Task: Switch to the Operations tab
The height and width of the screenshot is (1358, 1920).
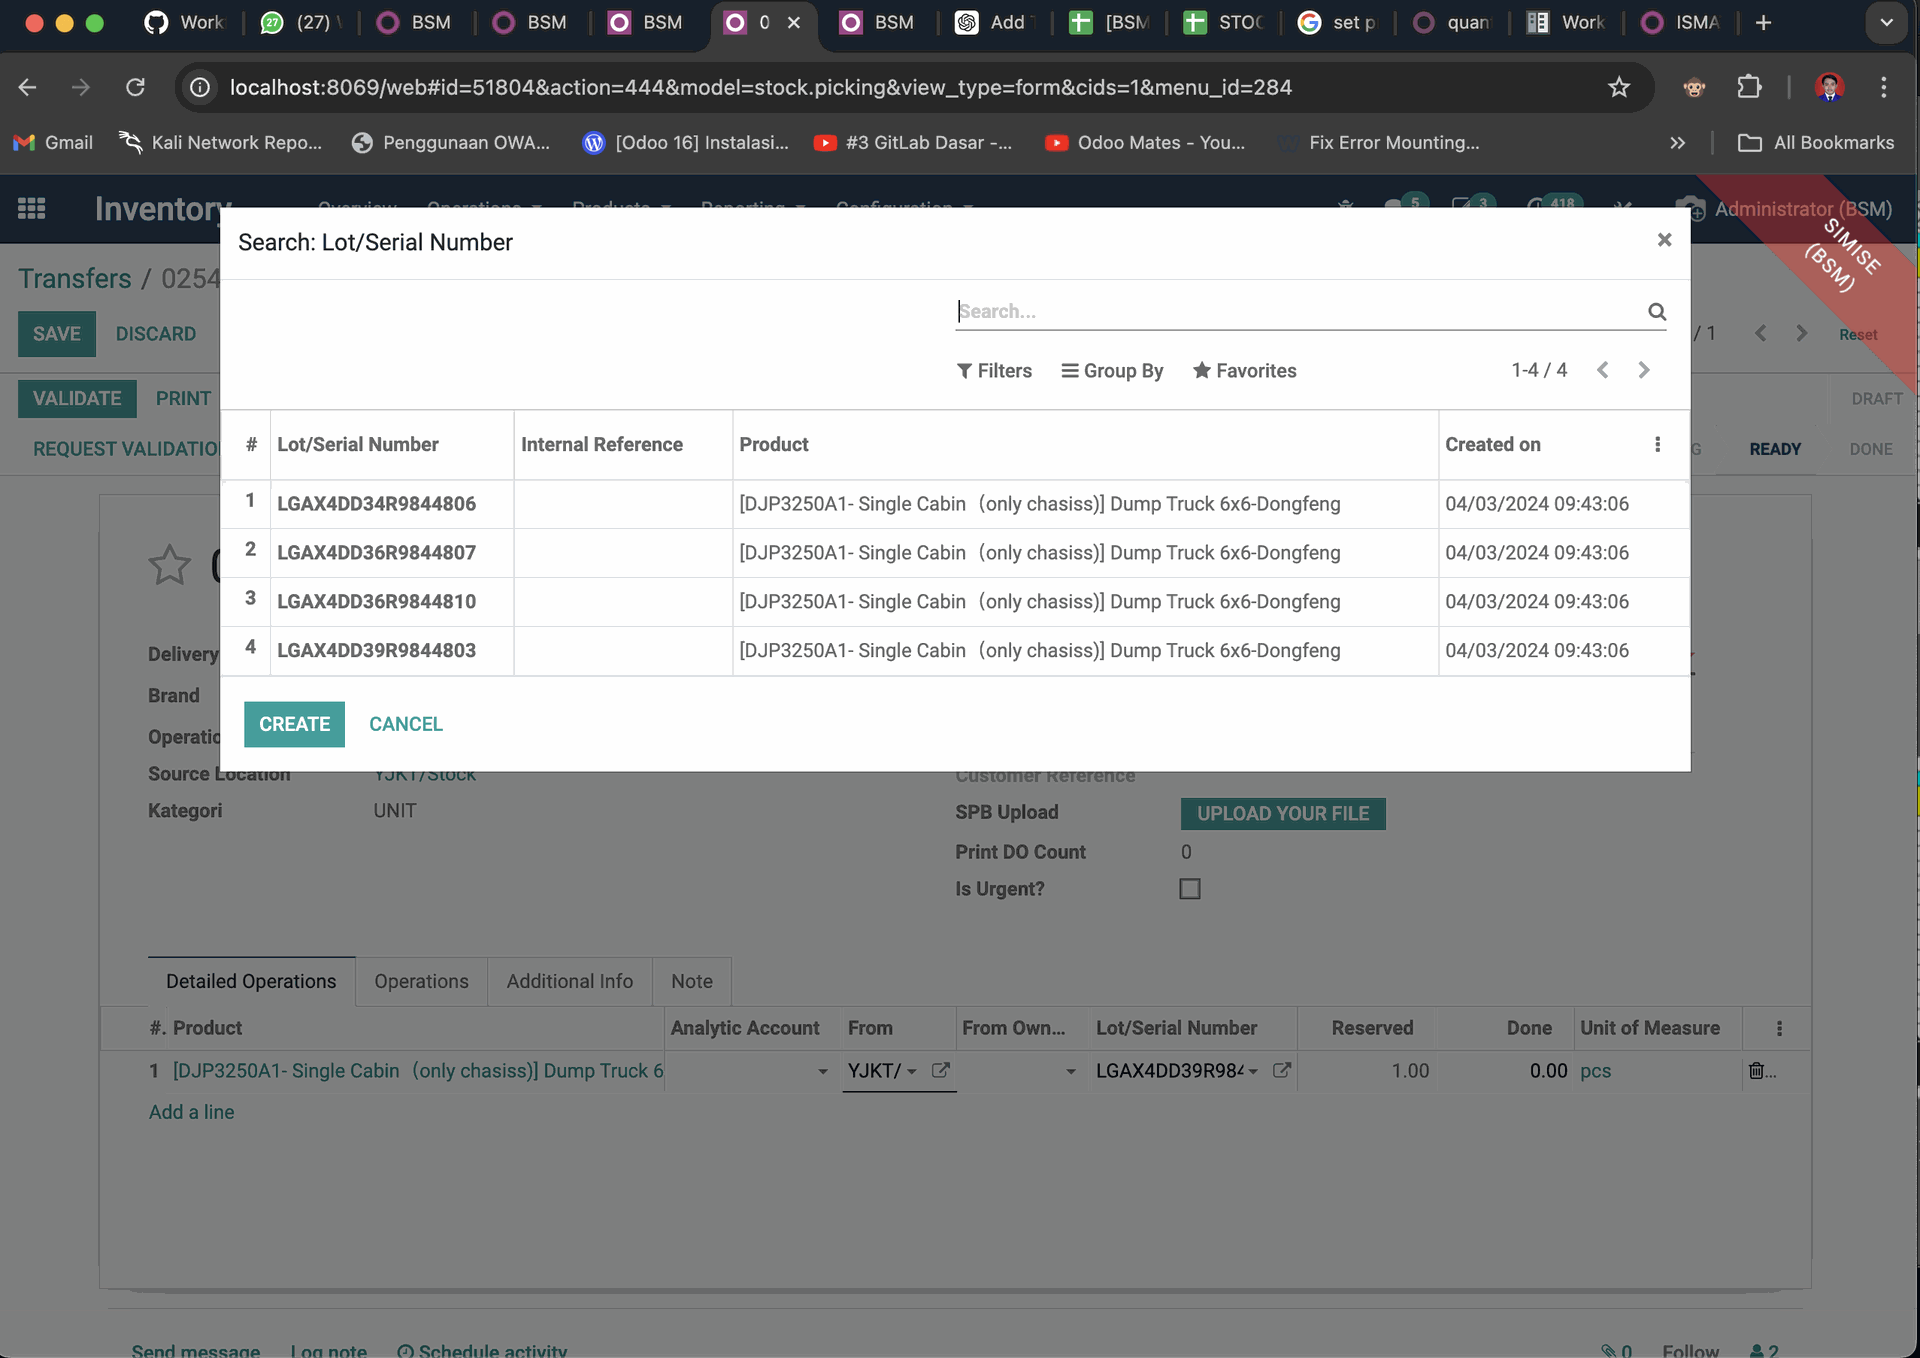Action: 421,981
